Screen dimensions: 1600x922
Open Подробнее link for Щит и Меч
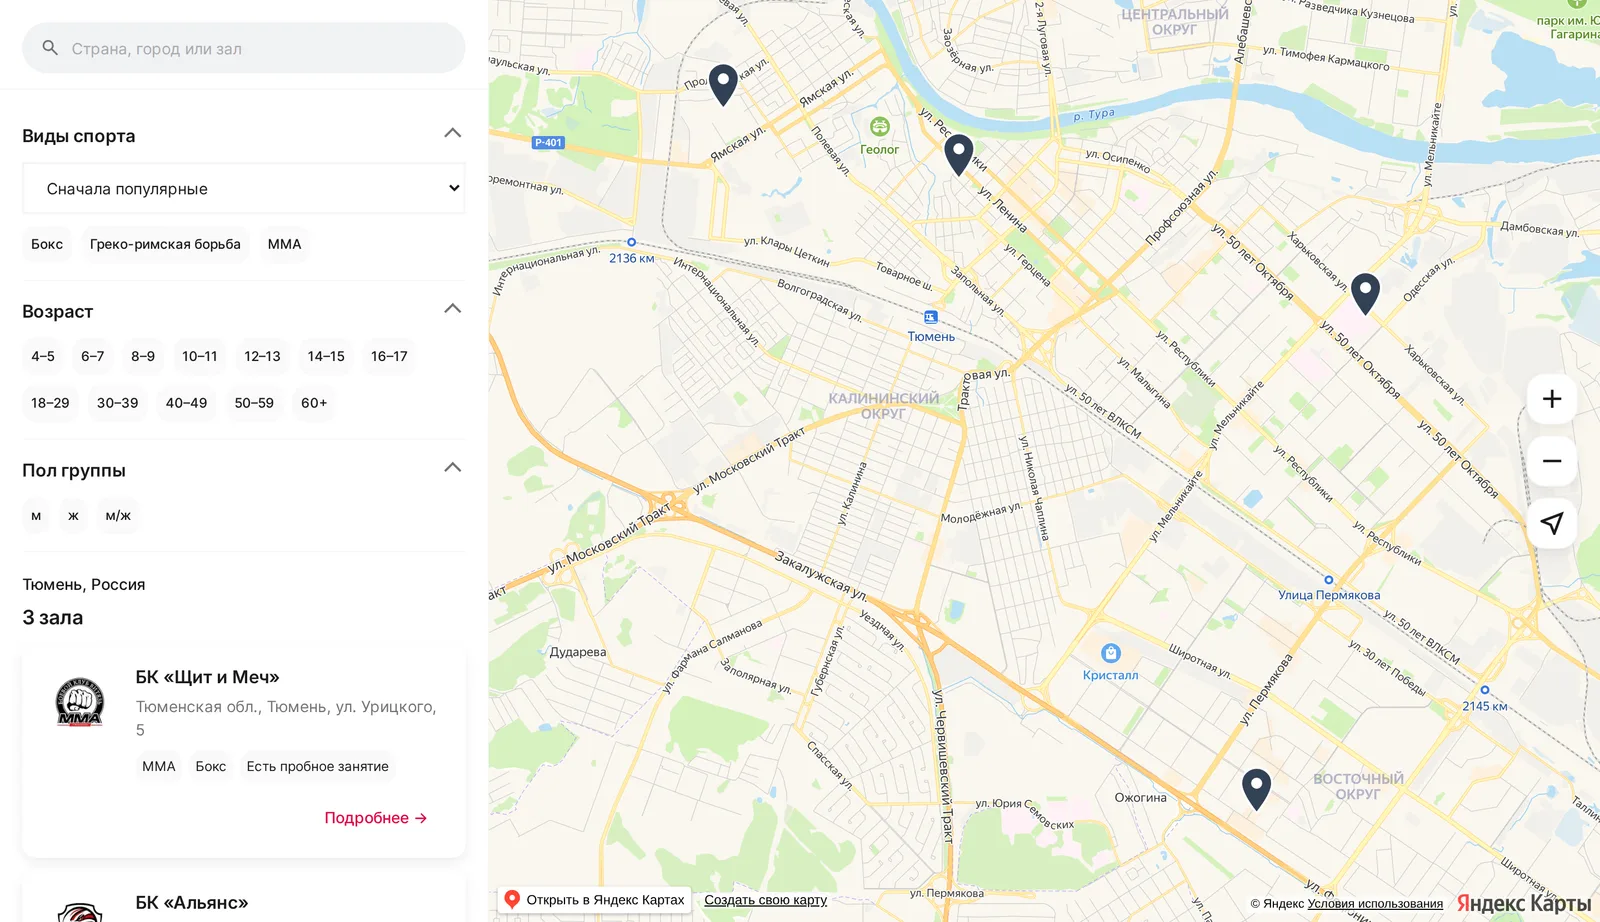[376, 818]
